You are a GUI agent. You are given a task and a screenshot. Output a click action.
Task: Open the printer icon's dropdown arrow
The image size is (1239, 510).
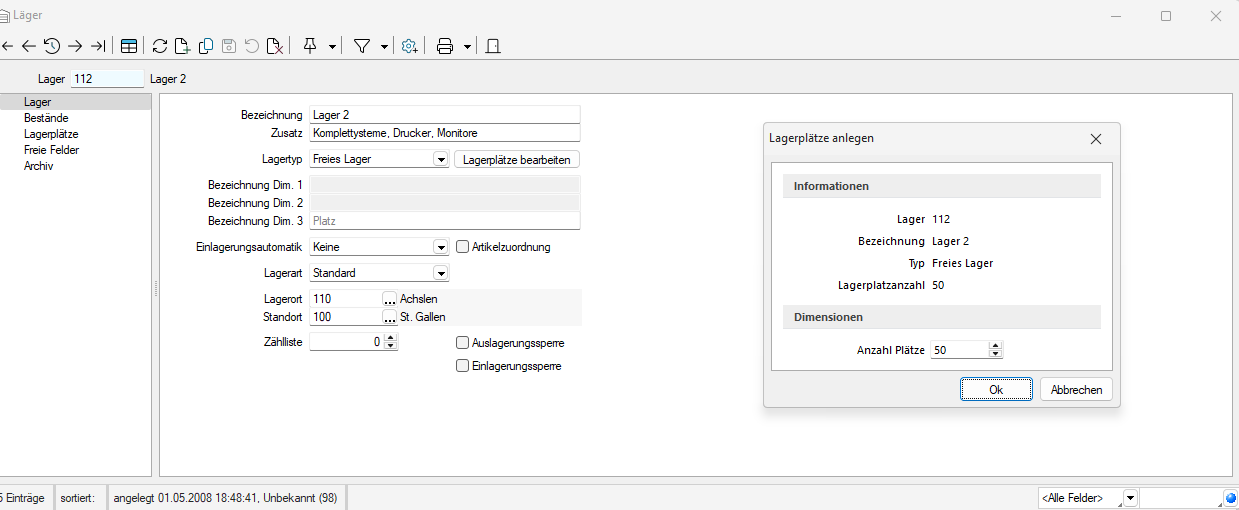(467, 46)
